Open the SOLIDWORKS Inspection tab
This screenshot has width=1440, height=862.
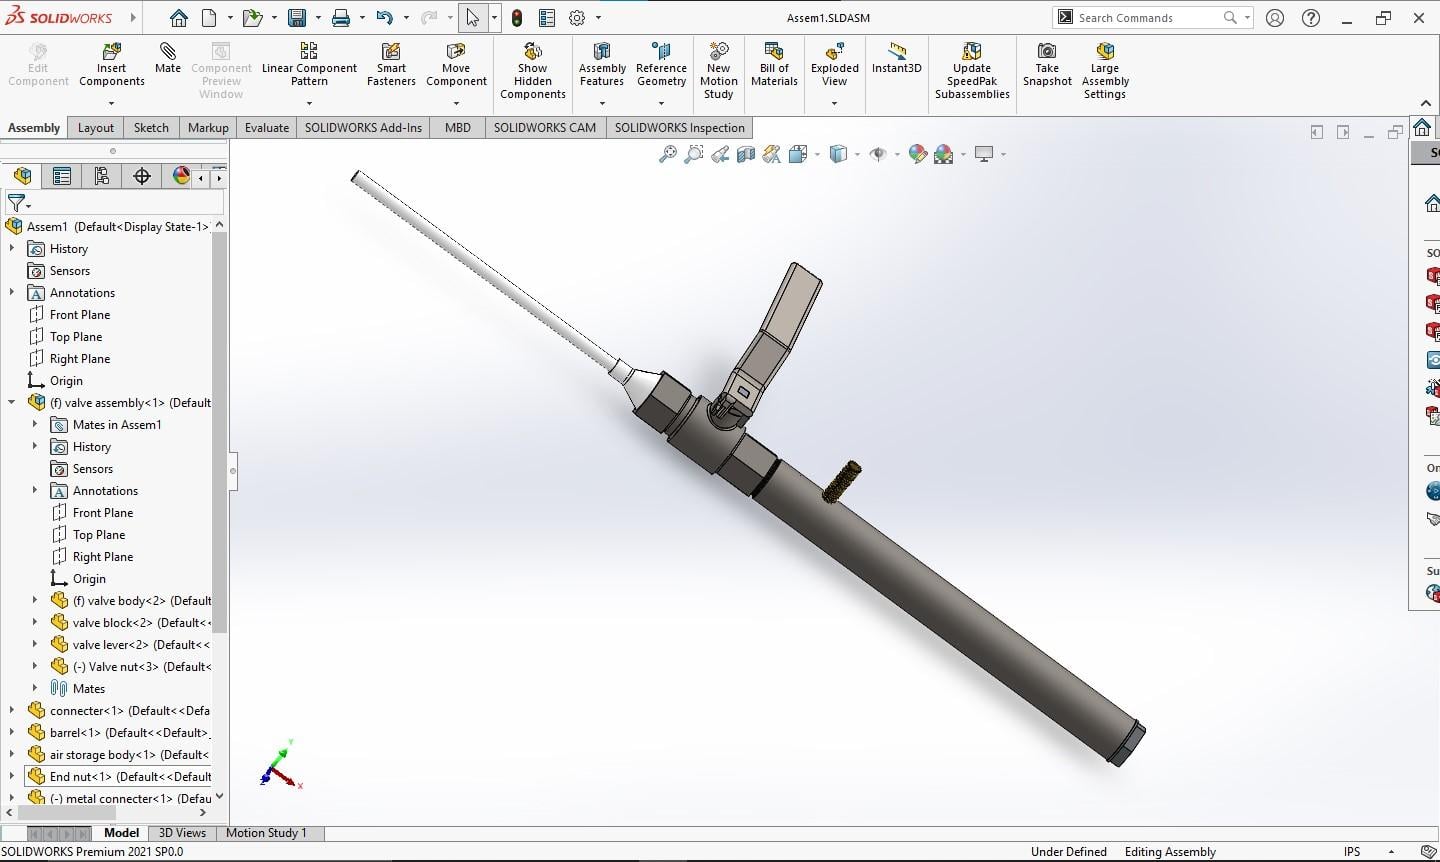pyautogui.click(x=680, y=128)
